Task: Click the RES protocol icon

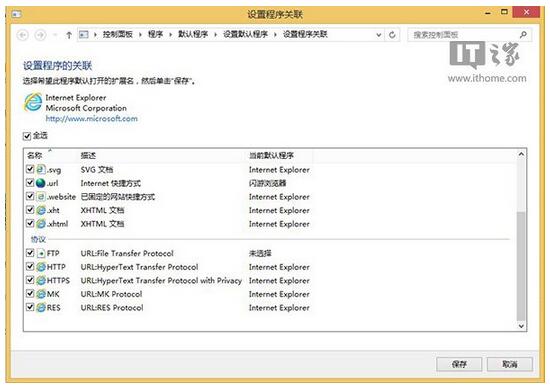Action: pyautogui.click(x=41, y=307)
